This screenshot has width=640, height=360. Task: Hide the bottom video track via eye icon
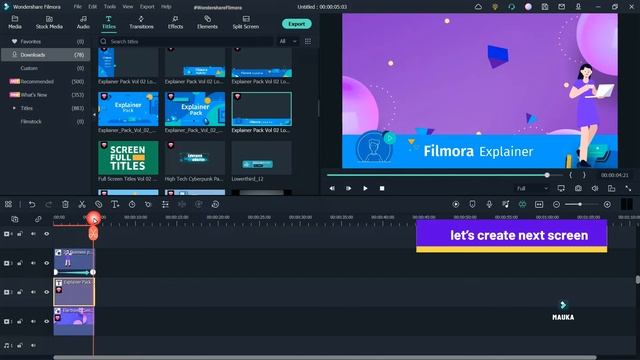tap(47, 322)
